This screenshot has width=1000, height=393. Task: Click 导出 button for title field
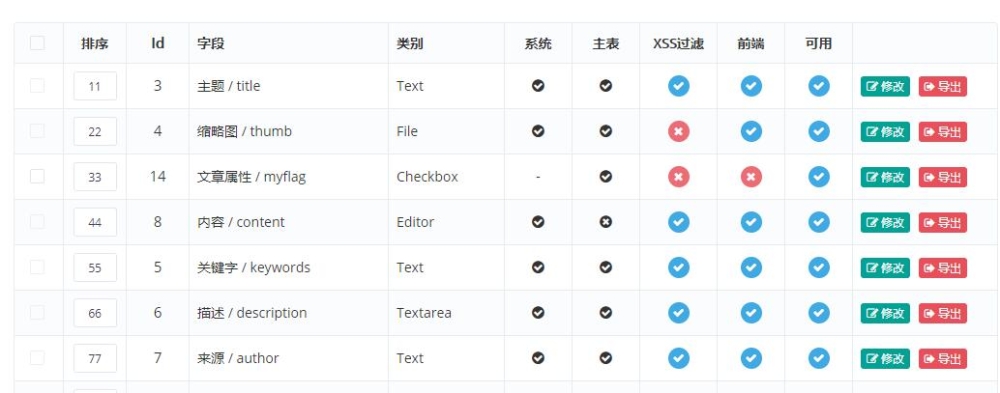coord(943,87)
